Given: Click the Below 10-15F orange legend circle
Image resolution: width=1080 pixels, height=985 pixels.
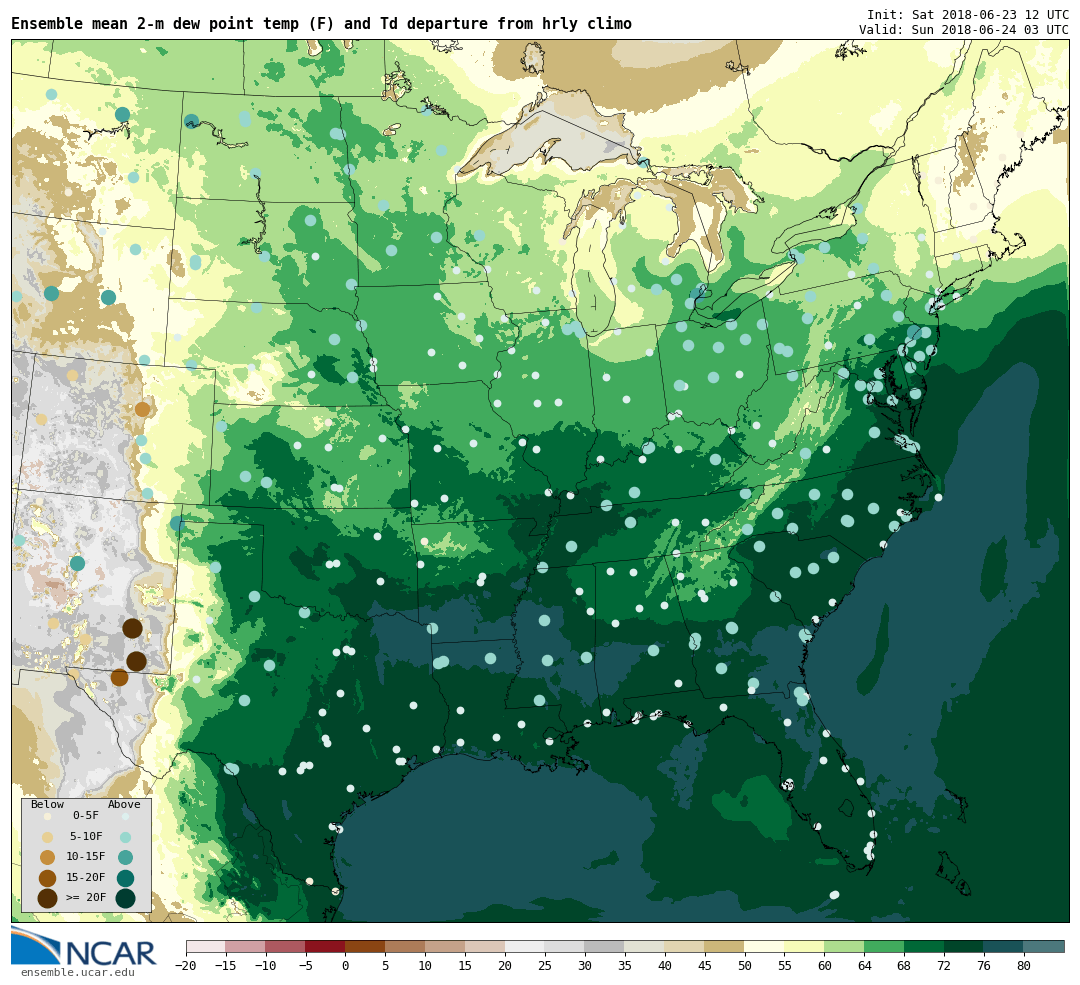Looking at the screenshot, I should pyautogui.click(x=48, y=858).
